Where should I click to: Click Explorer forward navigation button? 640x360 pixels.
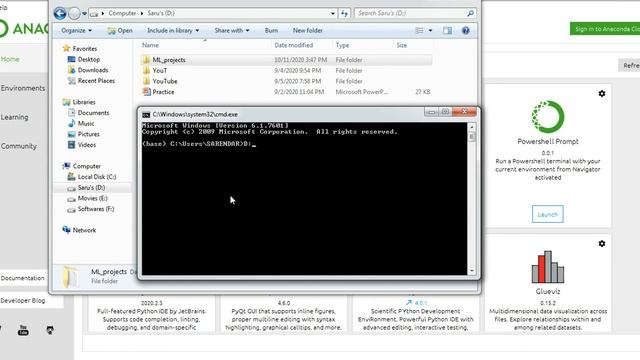74,13
